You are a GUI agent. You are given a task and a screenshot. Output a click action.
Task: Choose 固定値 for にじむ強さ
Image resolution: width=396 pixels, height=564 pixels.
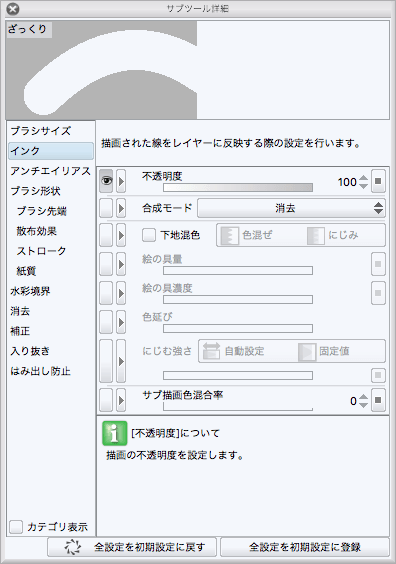(x=324, y=351)
